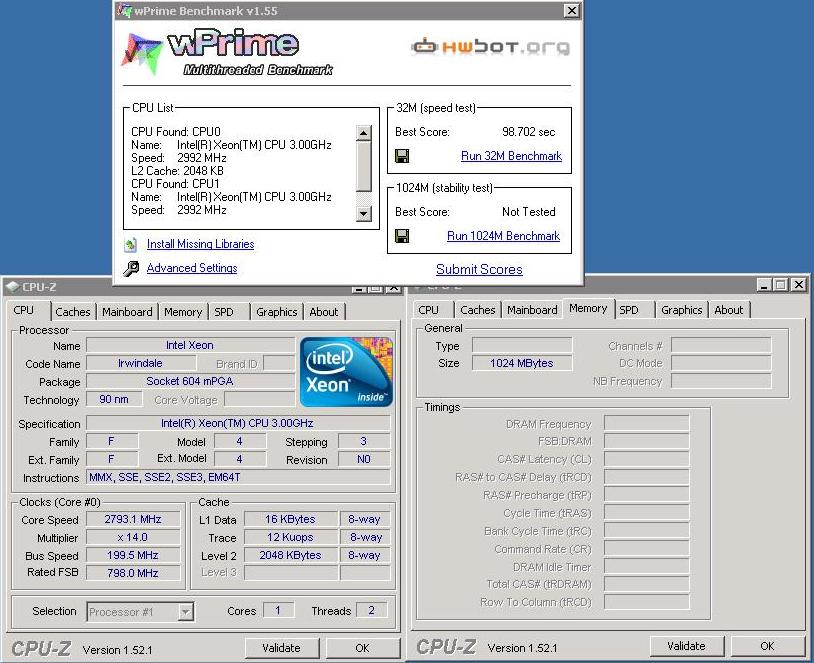This screenshot has height=663, width=814.
Task: Click 1024M Best Score Not Tested text
Action: click(528, 212)
